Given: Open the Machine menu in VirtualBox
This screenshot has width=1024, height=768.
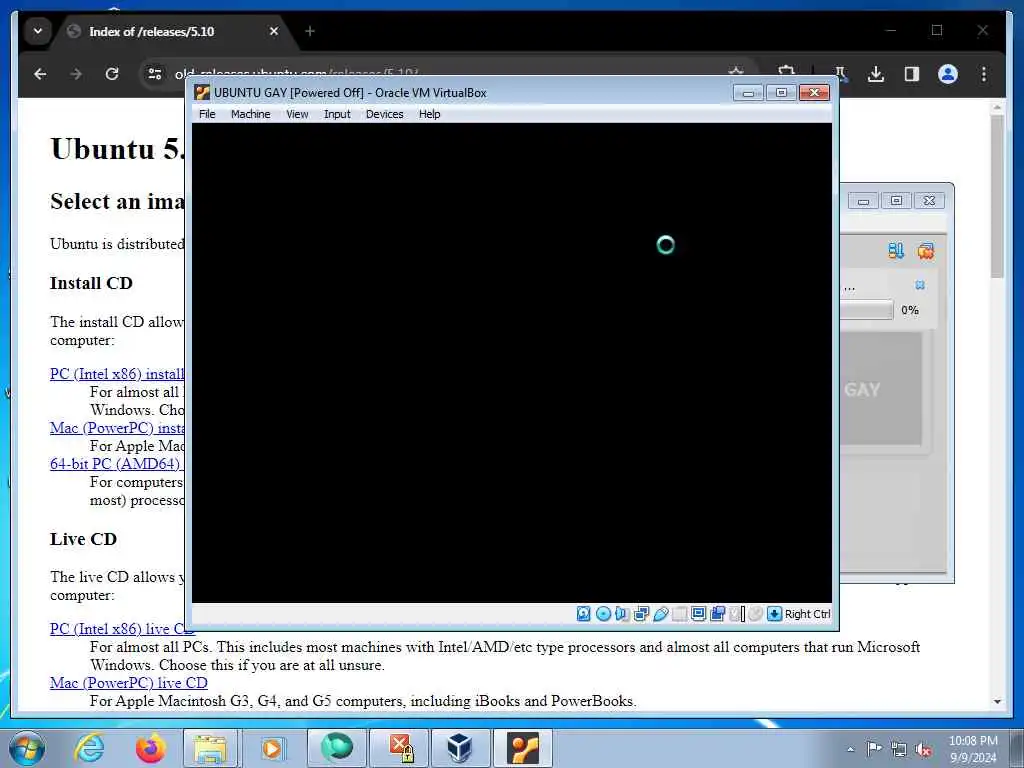Looking at the screenshot, I should tap(250, 114).
